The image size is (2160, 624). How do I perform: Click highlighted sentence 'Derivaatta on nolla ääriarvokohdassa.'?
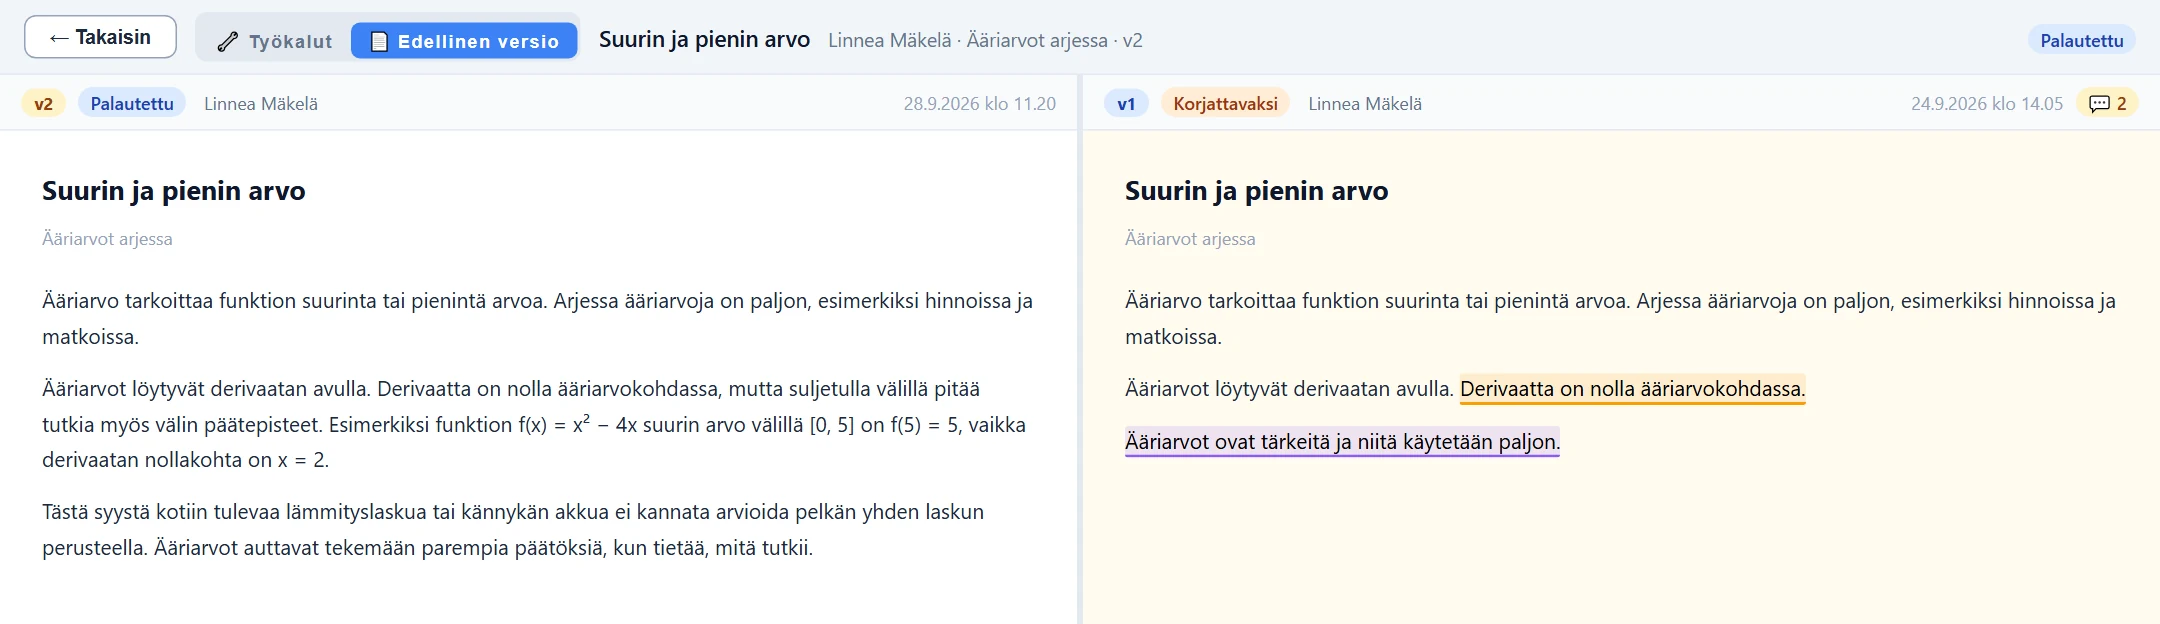(1632, 389)
